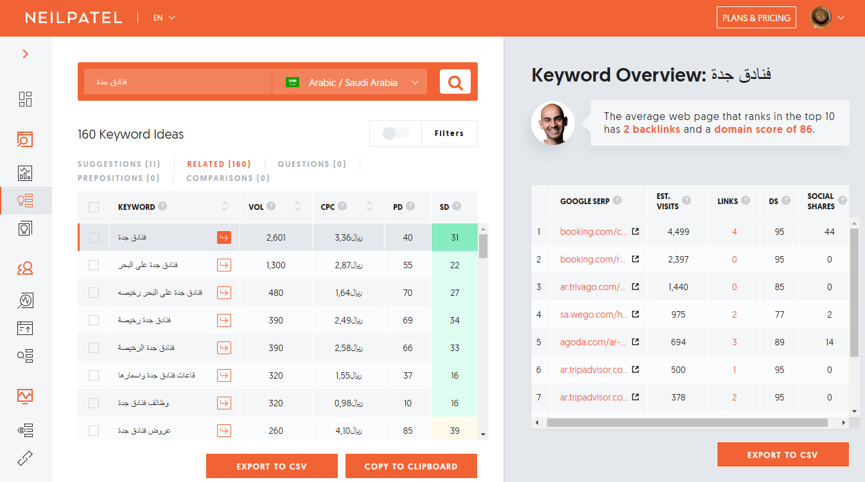Screen dimensions: 865x482
Task: Open the first booking.com/c... SERP link
Action: [593, 232]
